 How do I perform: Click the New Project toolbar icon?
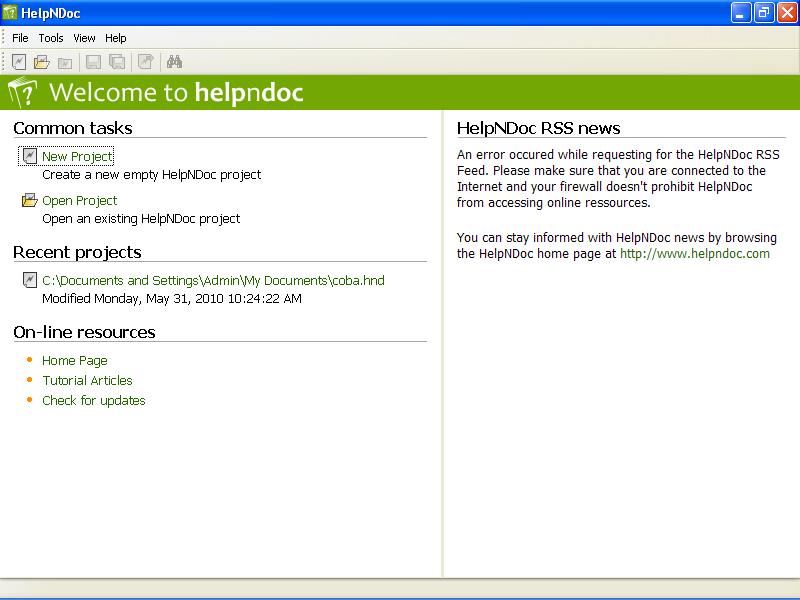(19, 62)
